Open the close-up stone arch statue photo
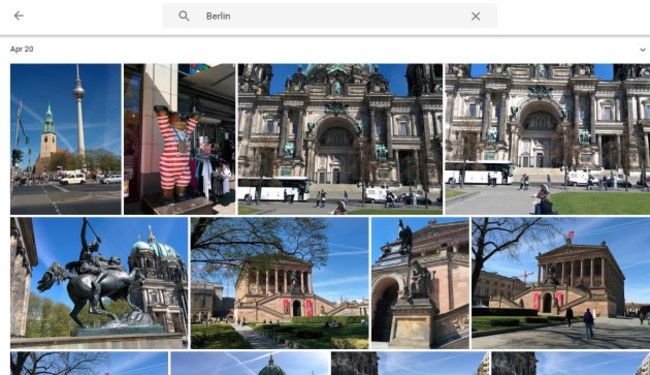Image resolution: width=650 pixels, height=375 pixels. [420, 283]
